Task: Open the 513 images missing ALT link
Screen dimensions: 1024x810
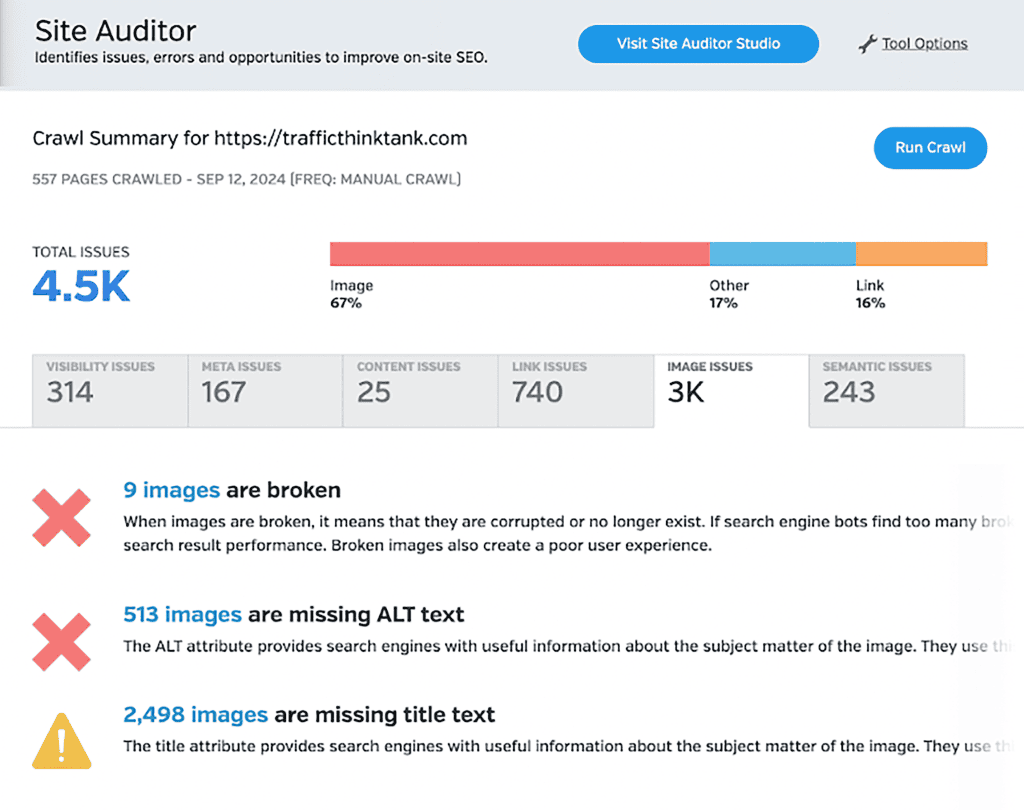Action: pyautogui.click(x=182, y=614)
